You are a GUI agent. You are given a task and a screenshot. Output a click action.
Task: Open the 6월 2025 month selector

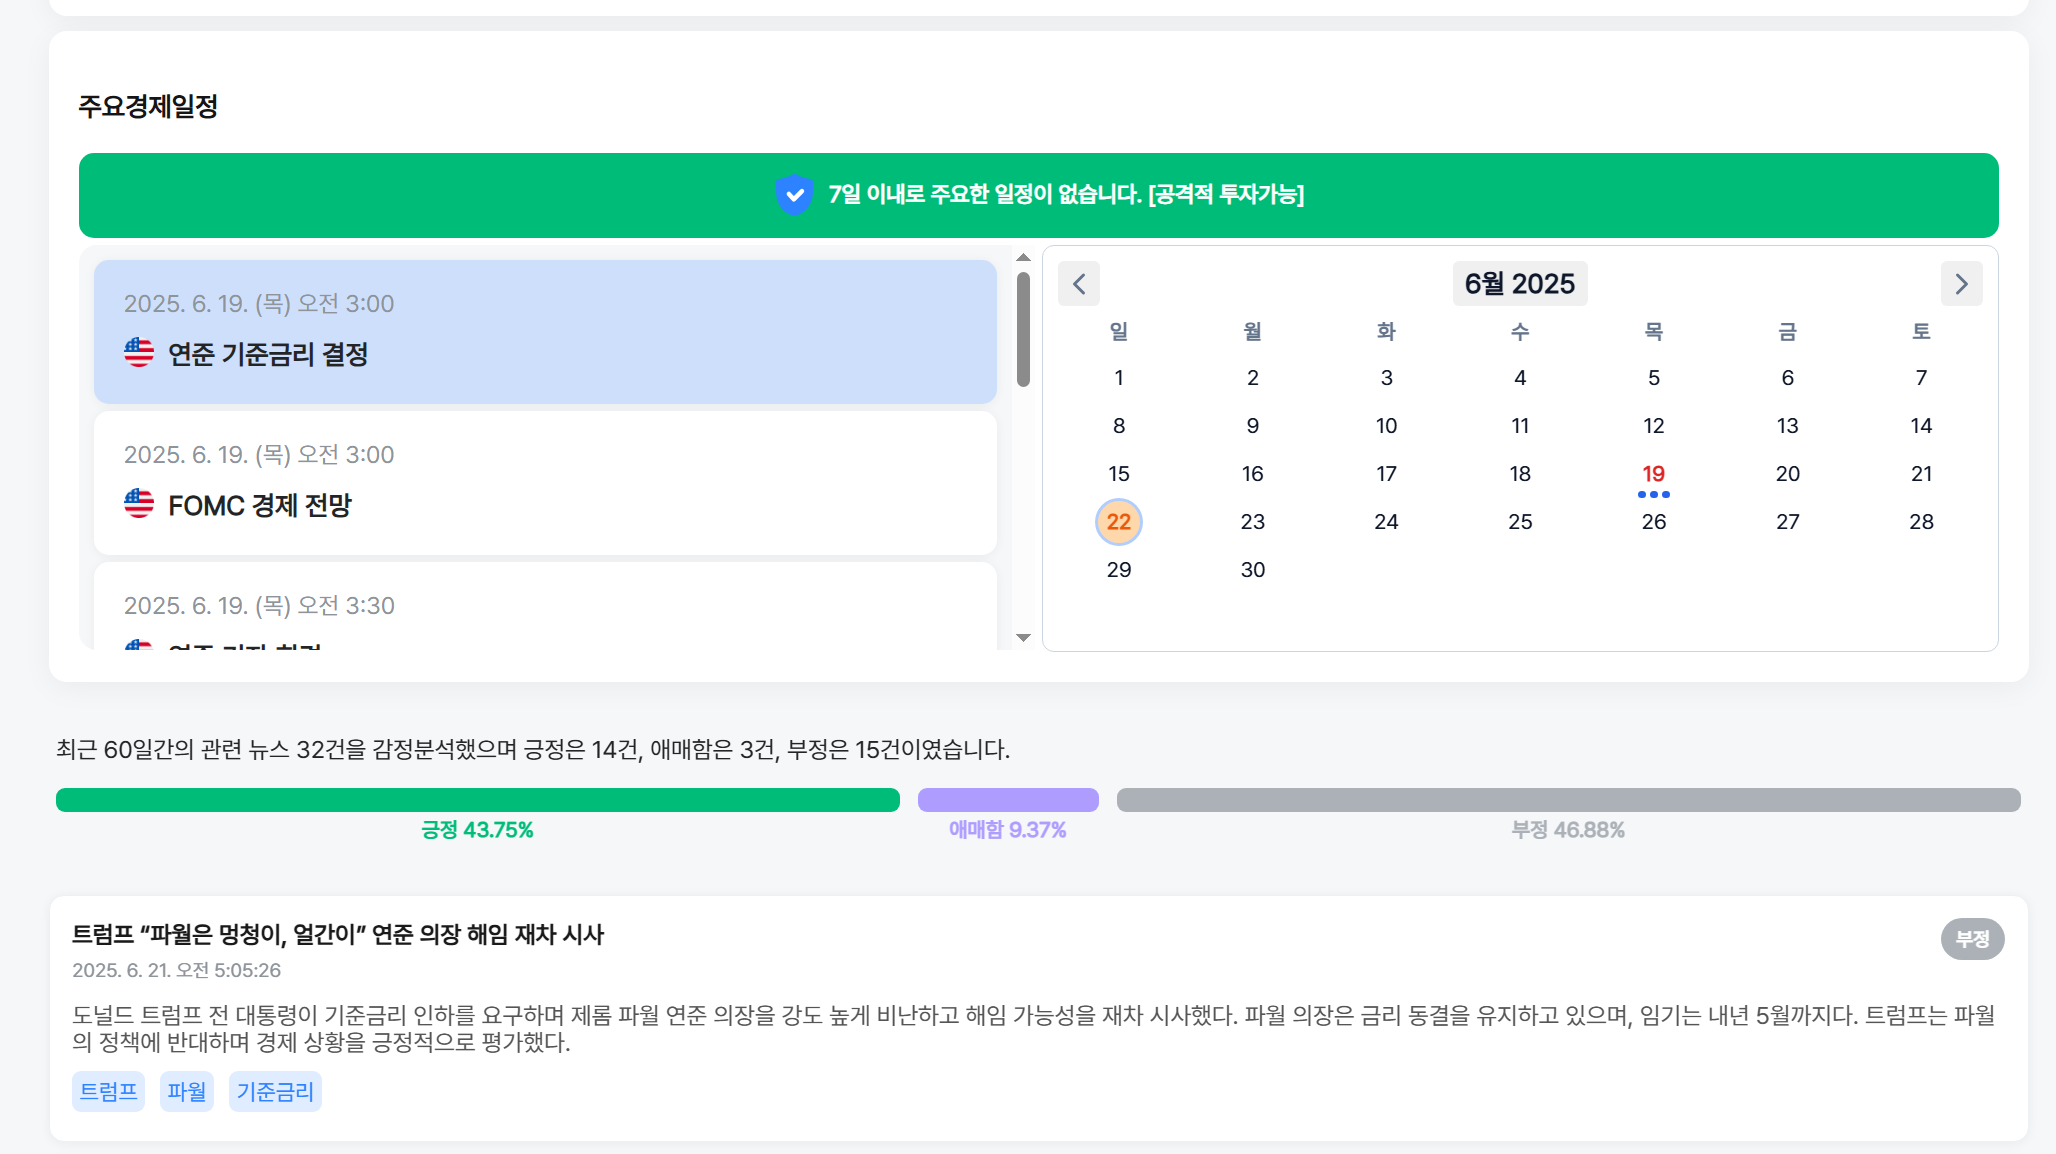1519,284
